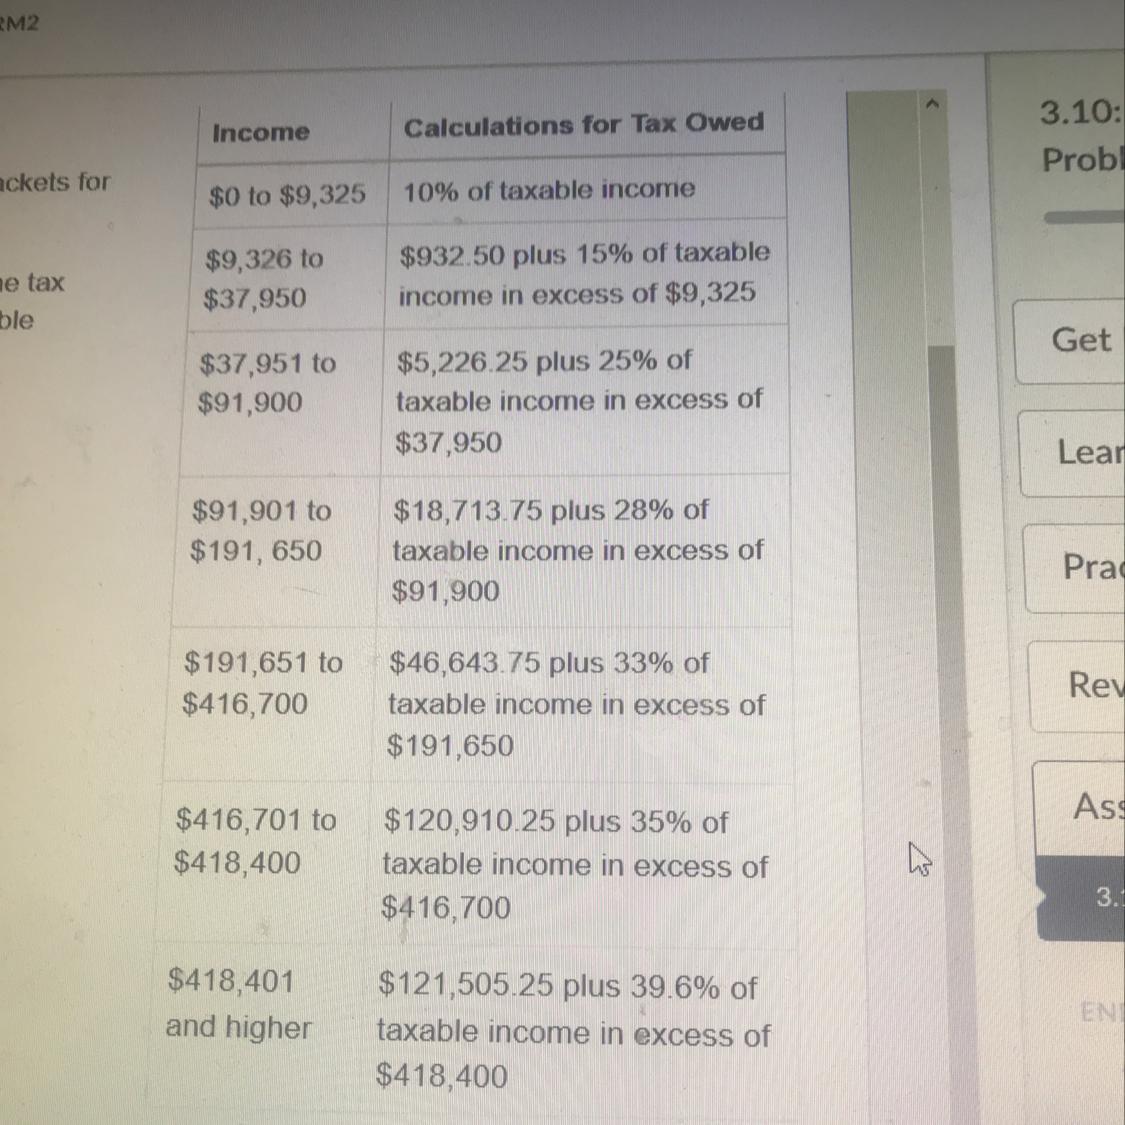The width and height of the screenshot is (1125, 1125).
Task: Select the dark highlighted 3. sidebar entry
Action: click(1083, 898)
